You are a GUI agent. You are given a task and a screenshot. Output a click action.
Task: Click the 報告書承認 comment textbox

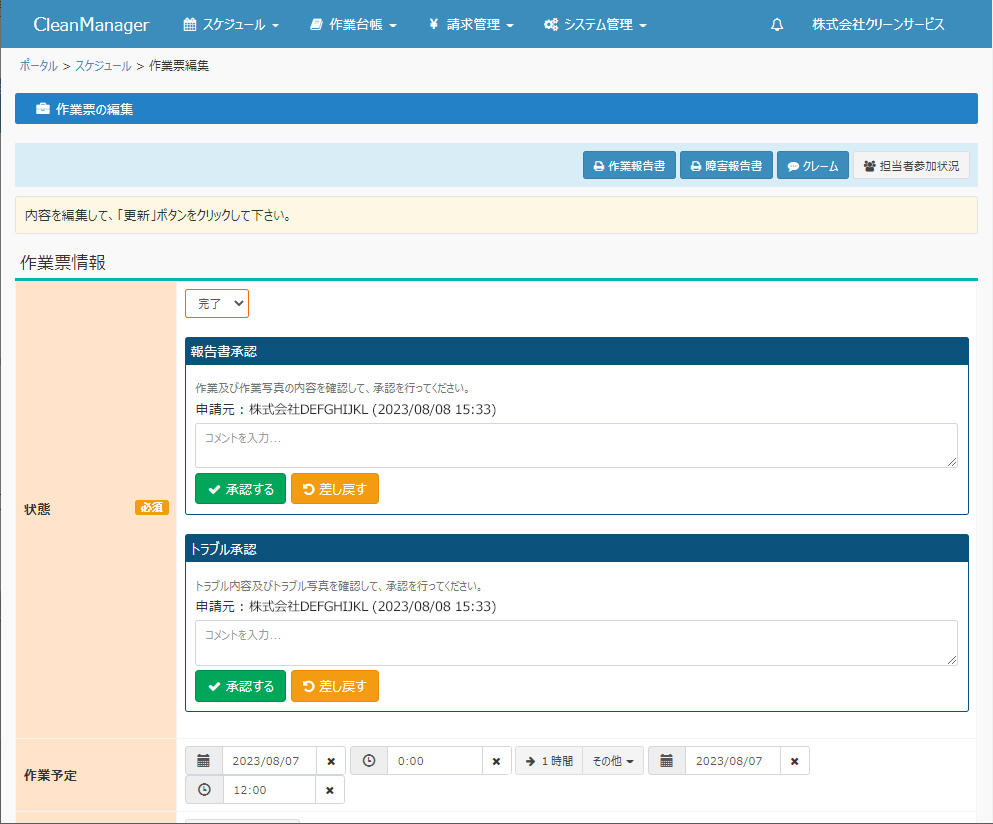point(576,445)
